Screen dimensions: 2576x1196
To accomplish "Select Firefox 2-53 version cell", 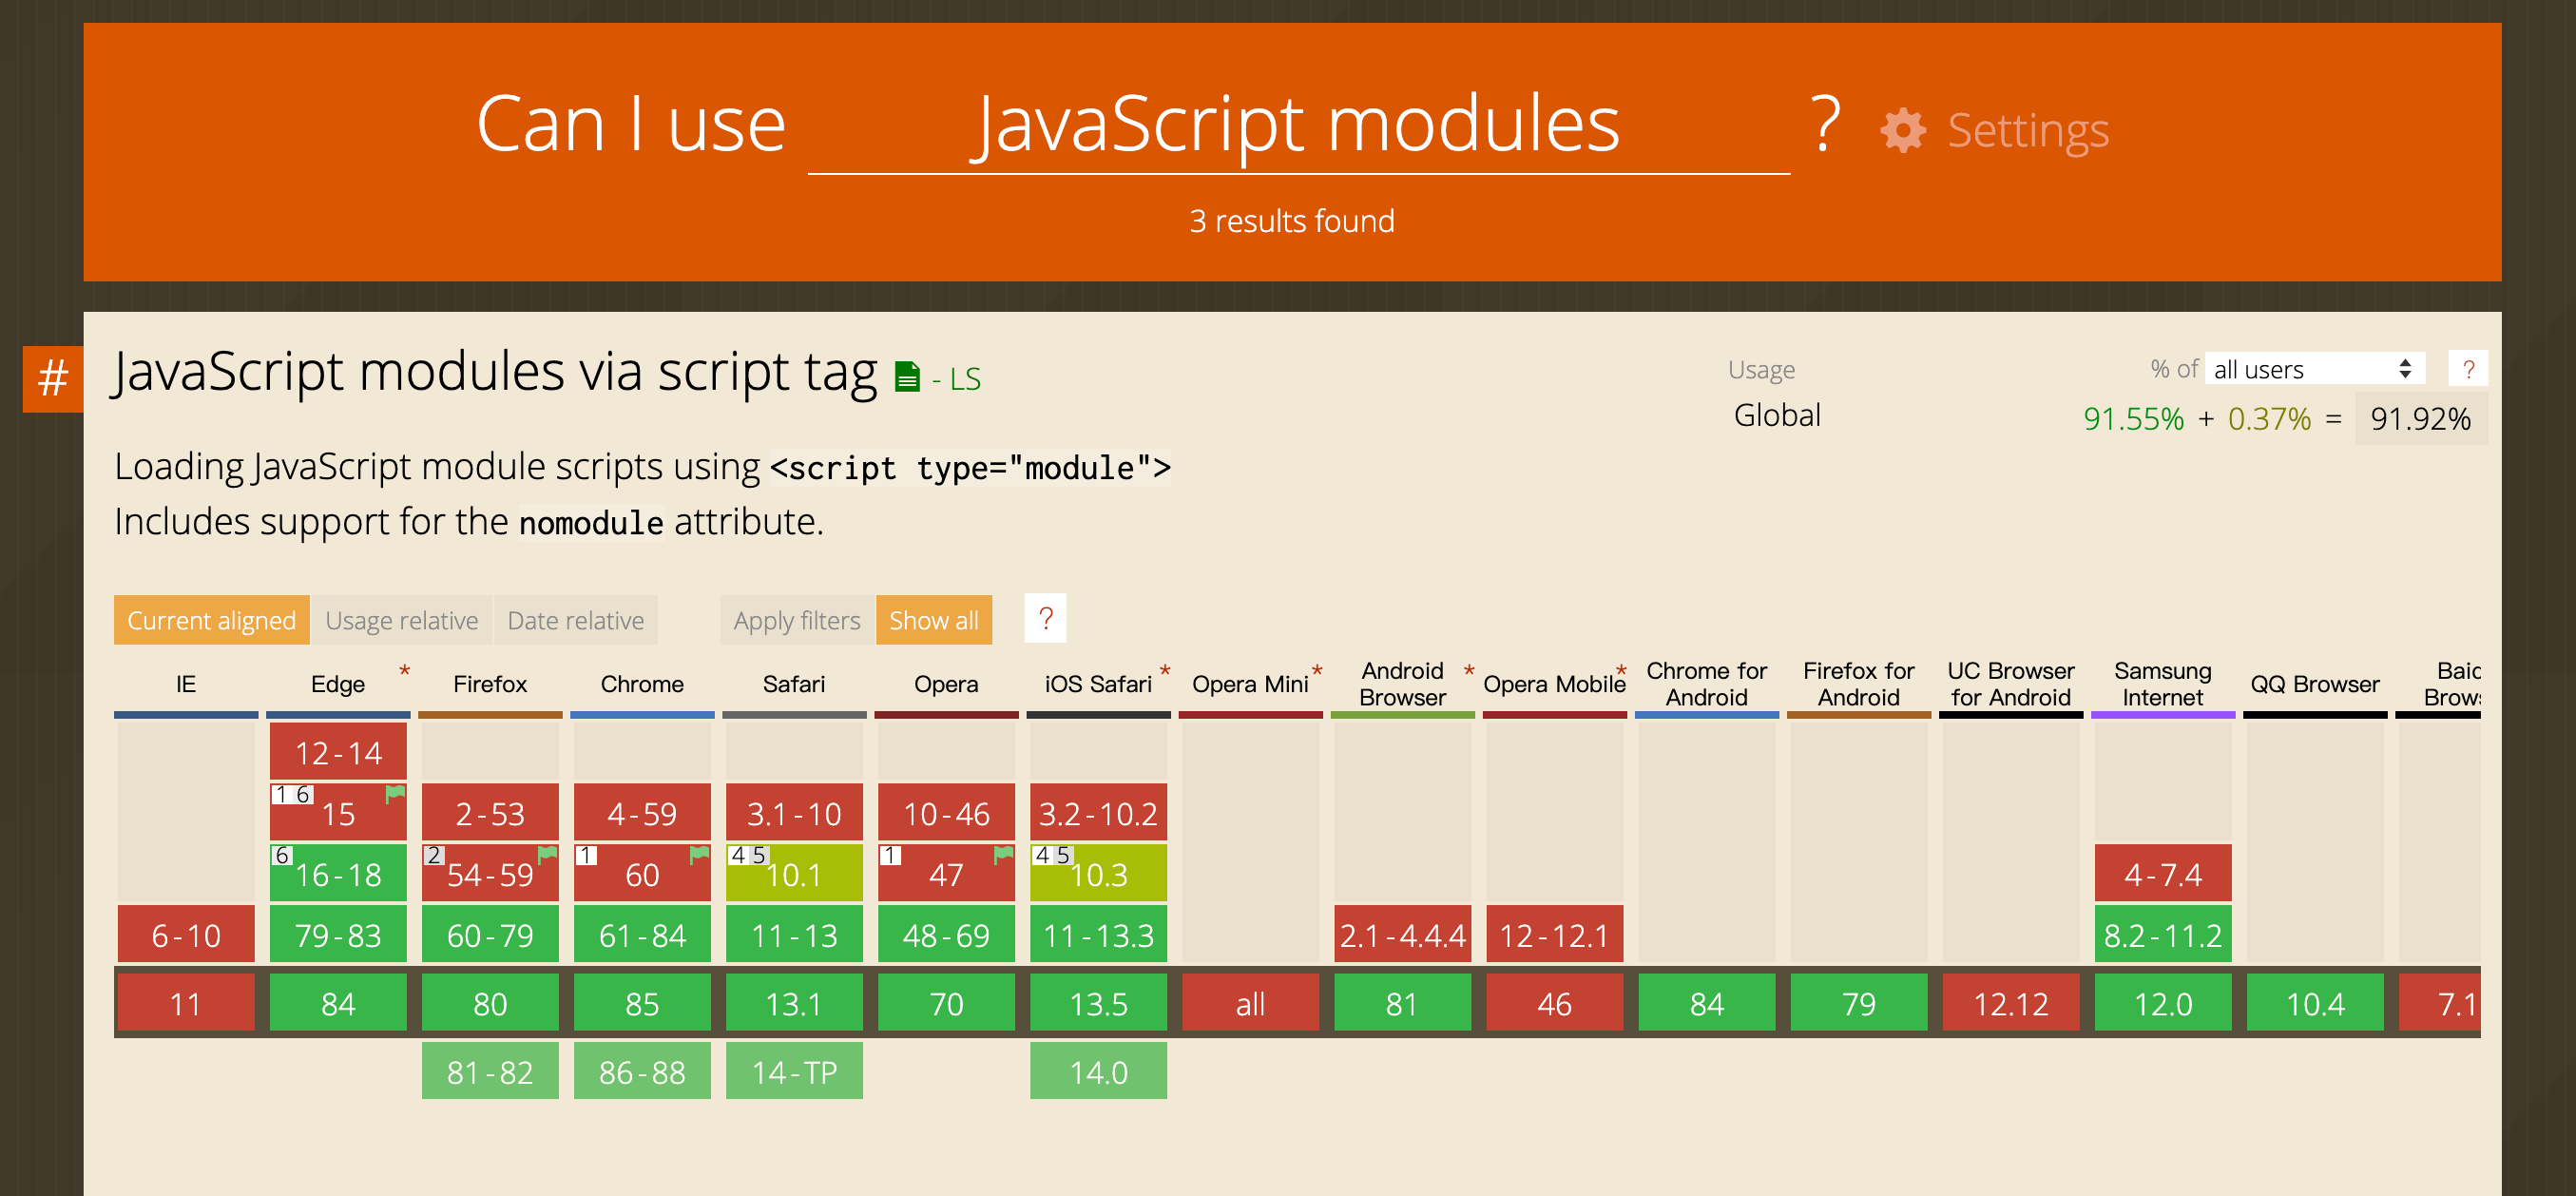I will coord(490,813).
